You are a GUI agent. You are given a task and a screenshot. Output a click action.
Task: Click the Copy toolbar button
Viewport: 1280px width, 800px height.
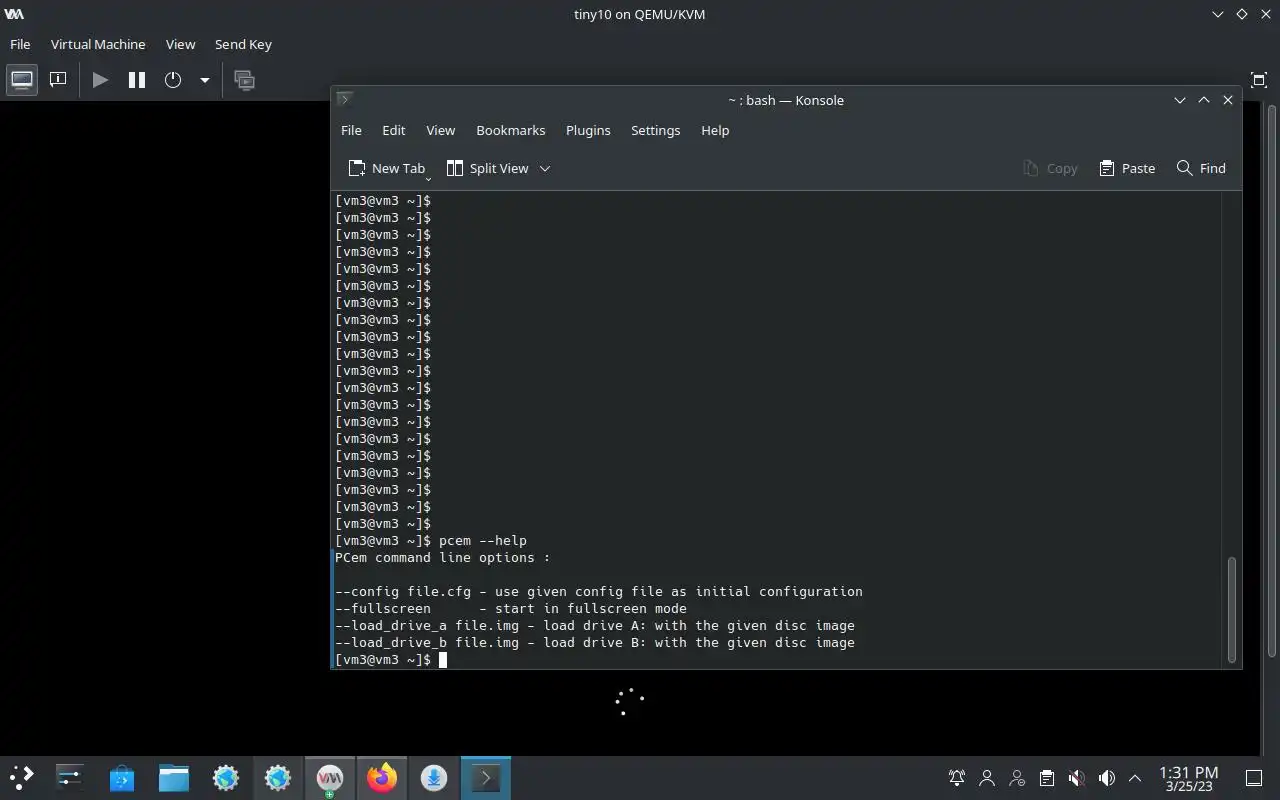(1050, 168)
